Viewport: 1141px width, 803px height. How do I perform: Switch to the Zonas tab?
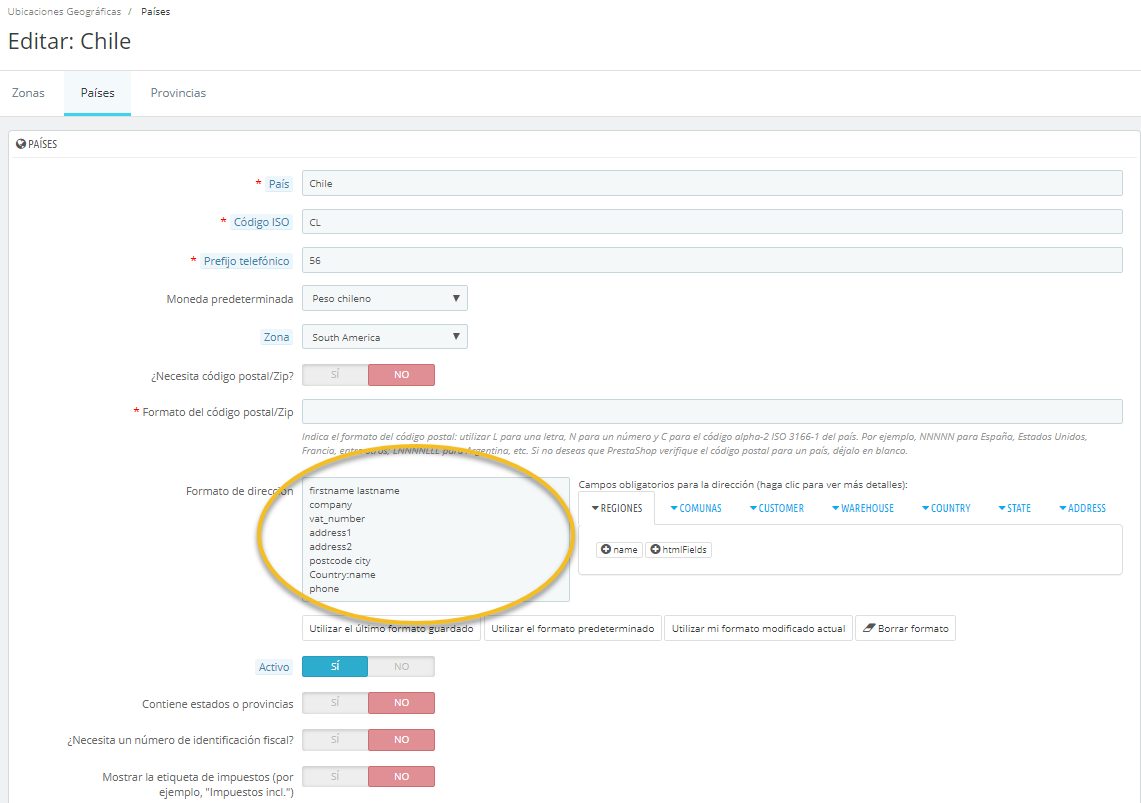tap(28, 93)
